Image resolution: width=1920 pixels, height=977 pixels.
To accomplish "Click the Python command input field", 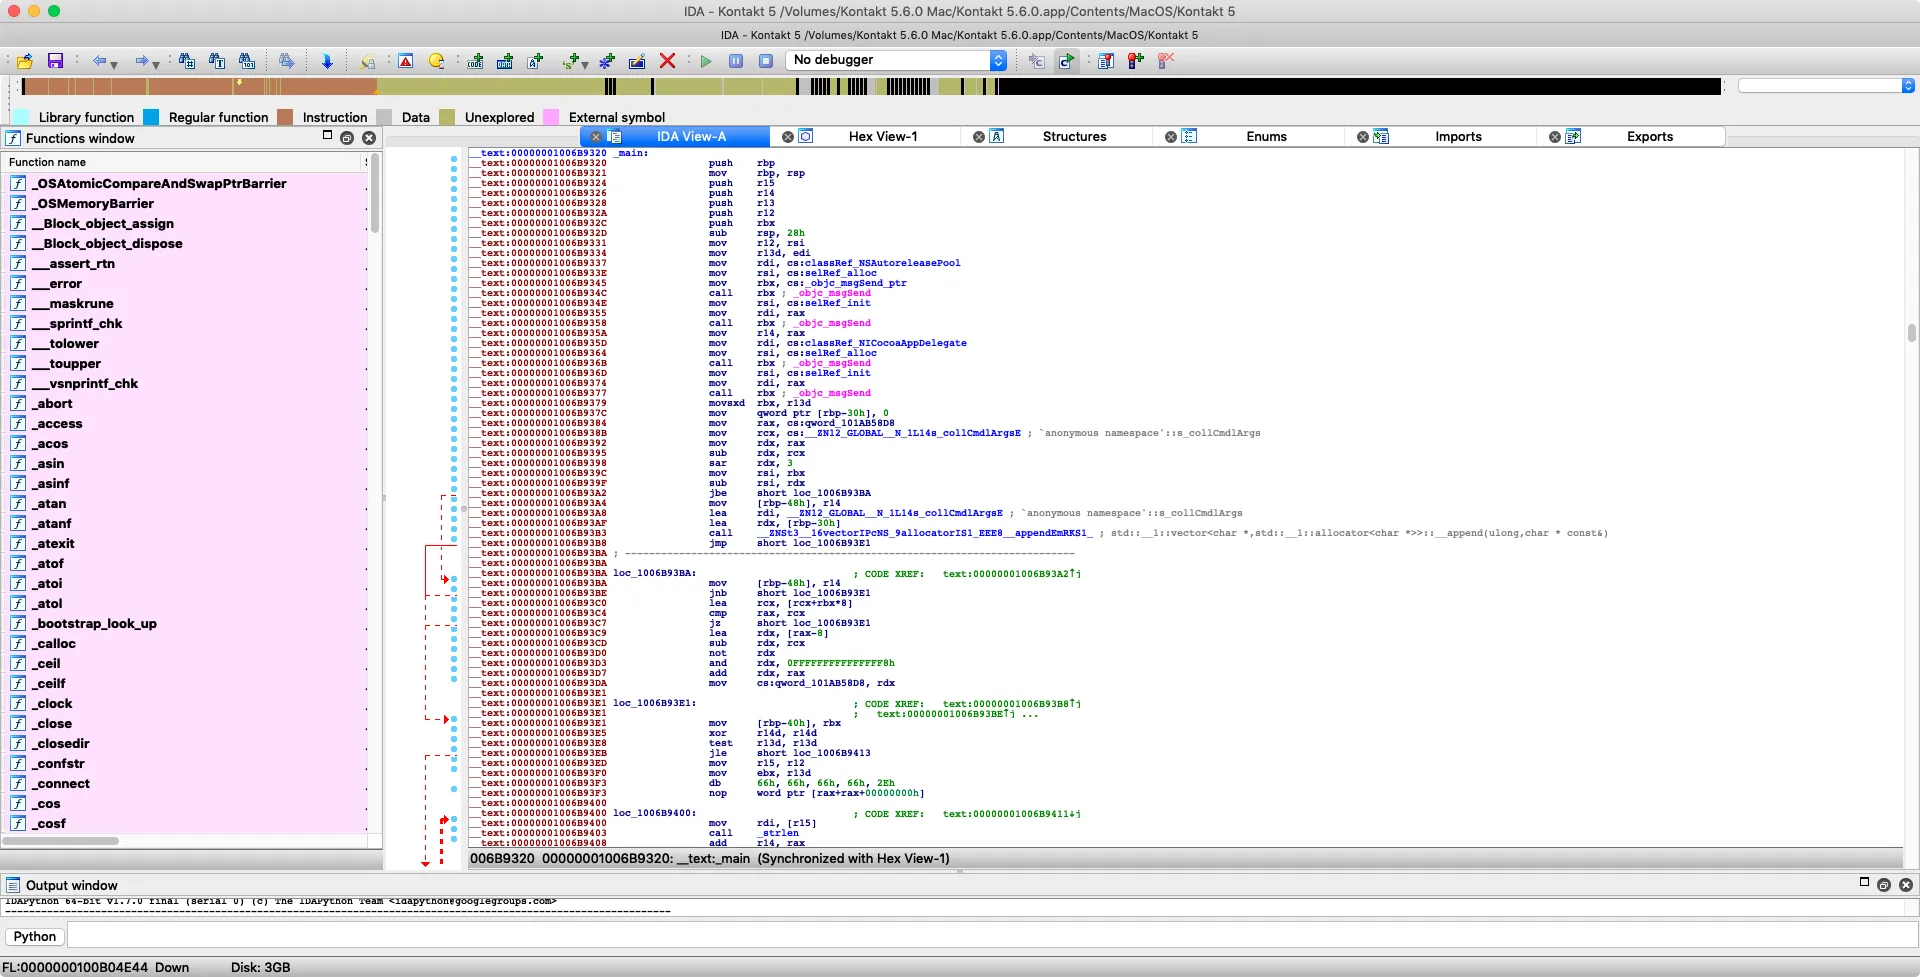I will pyautogui.click(x=990, y=936).
